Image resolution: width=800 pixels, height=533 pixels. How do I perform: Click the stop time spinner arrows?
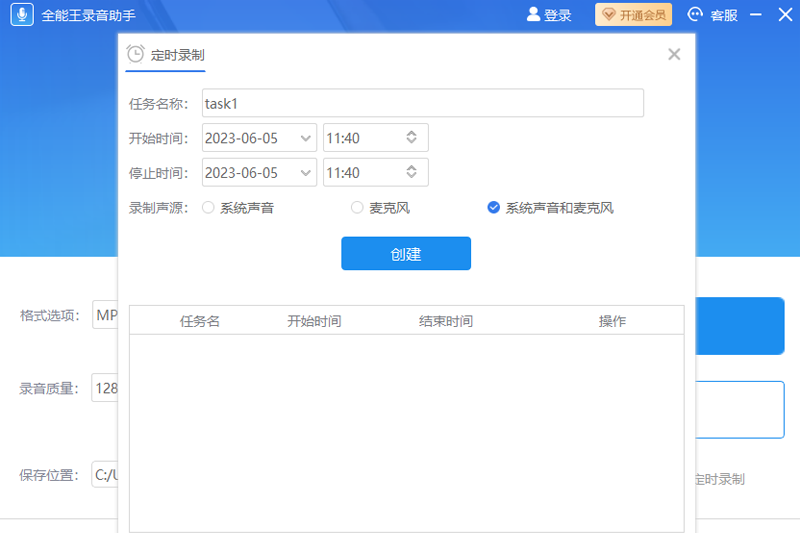411,173
